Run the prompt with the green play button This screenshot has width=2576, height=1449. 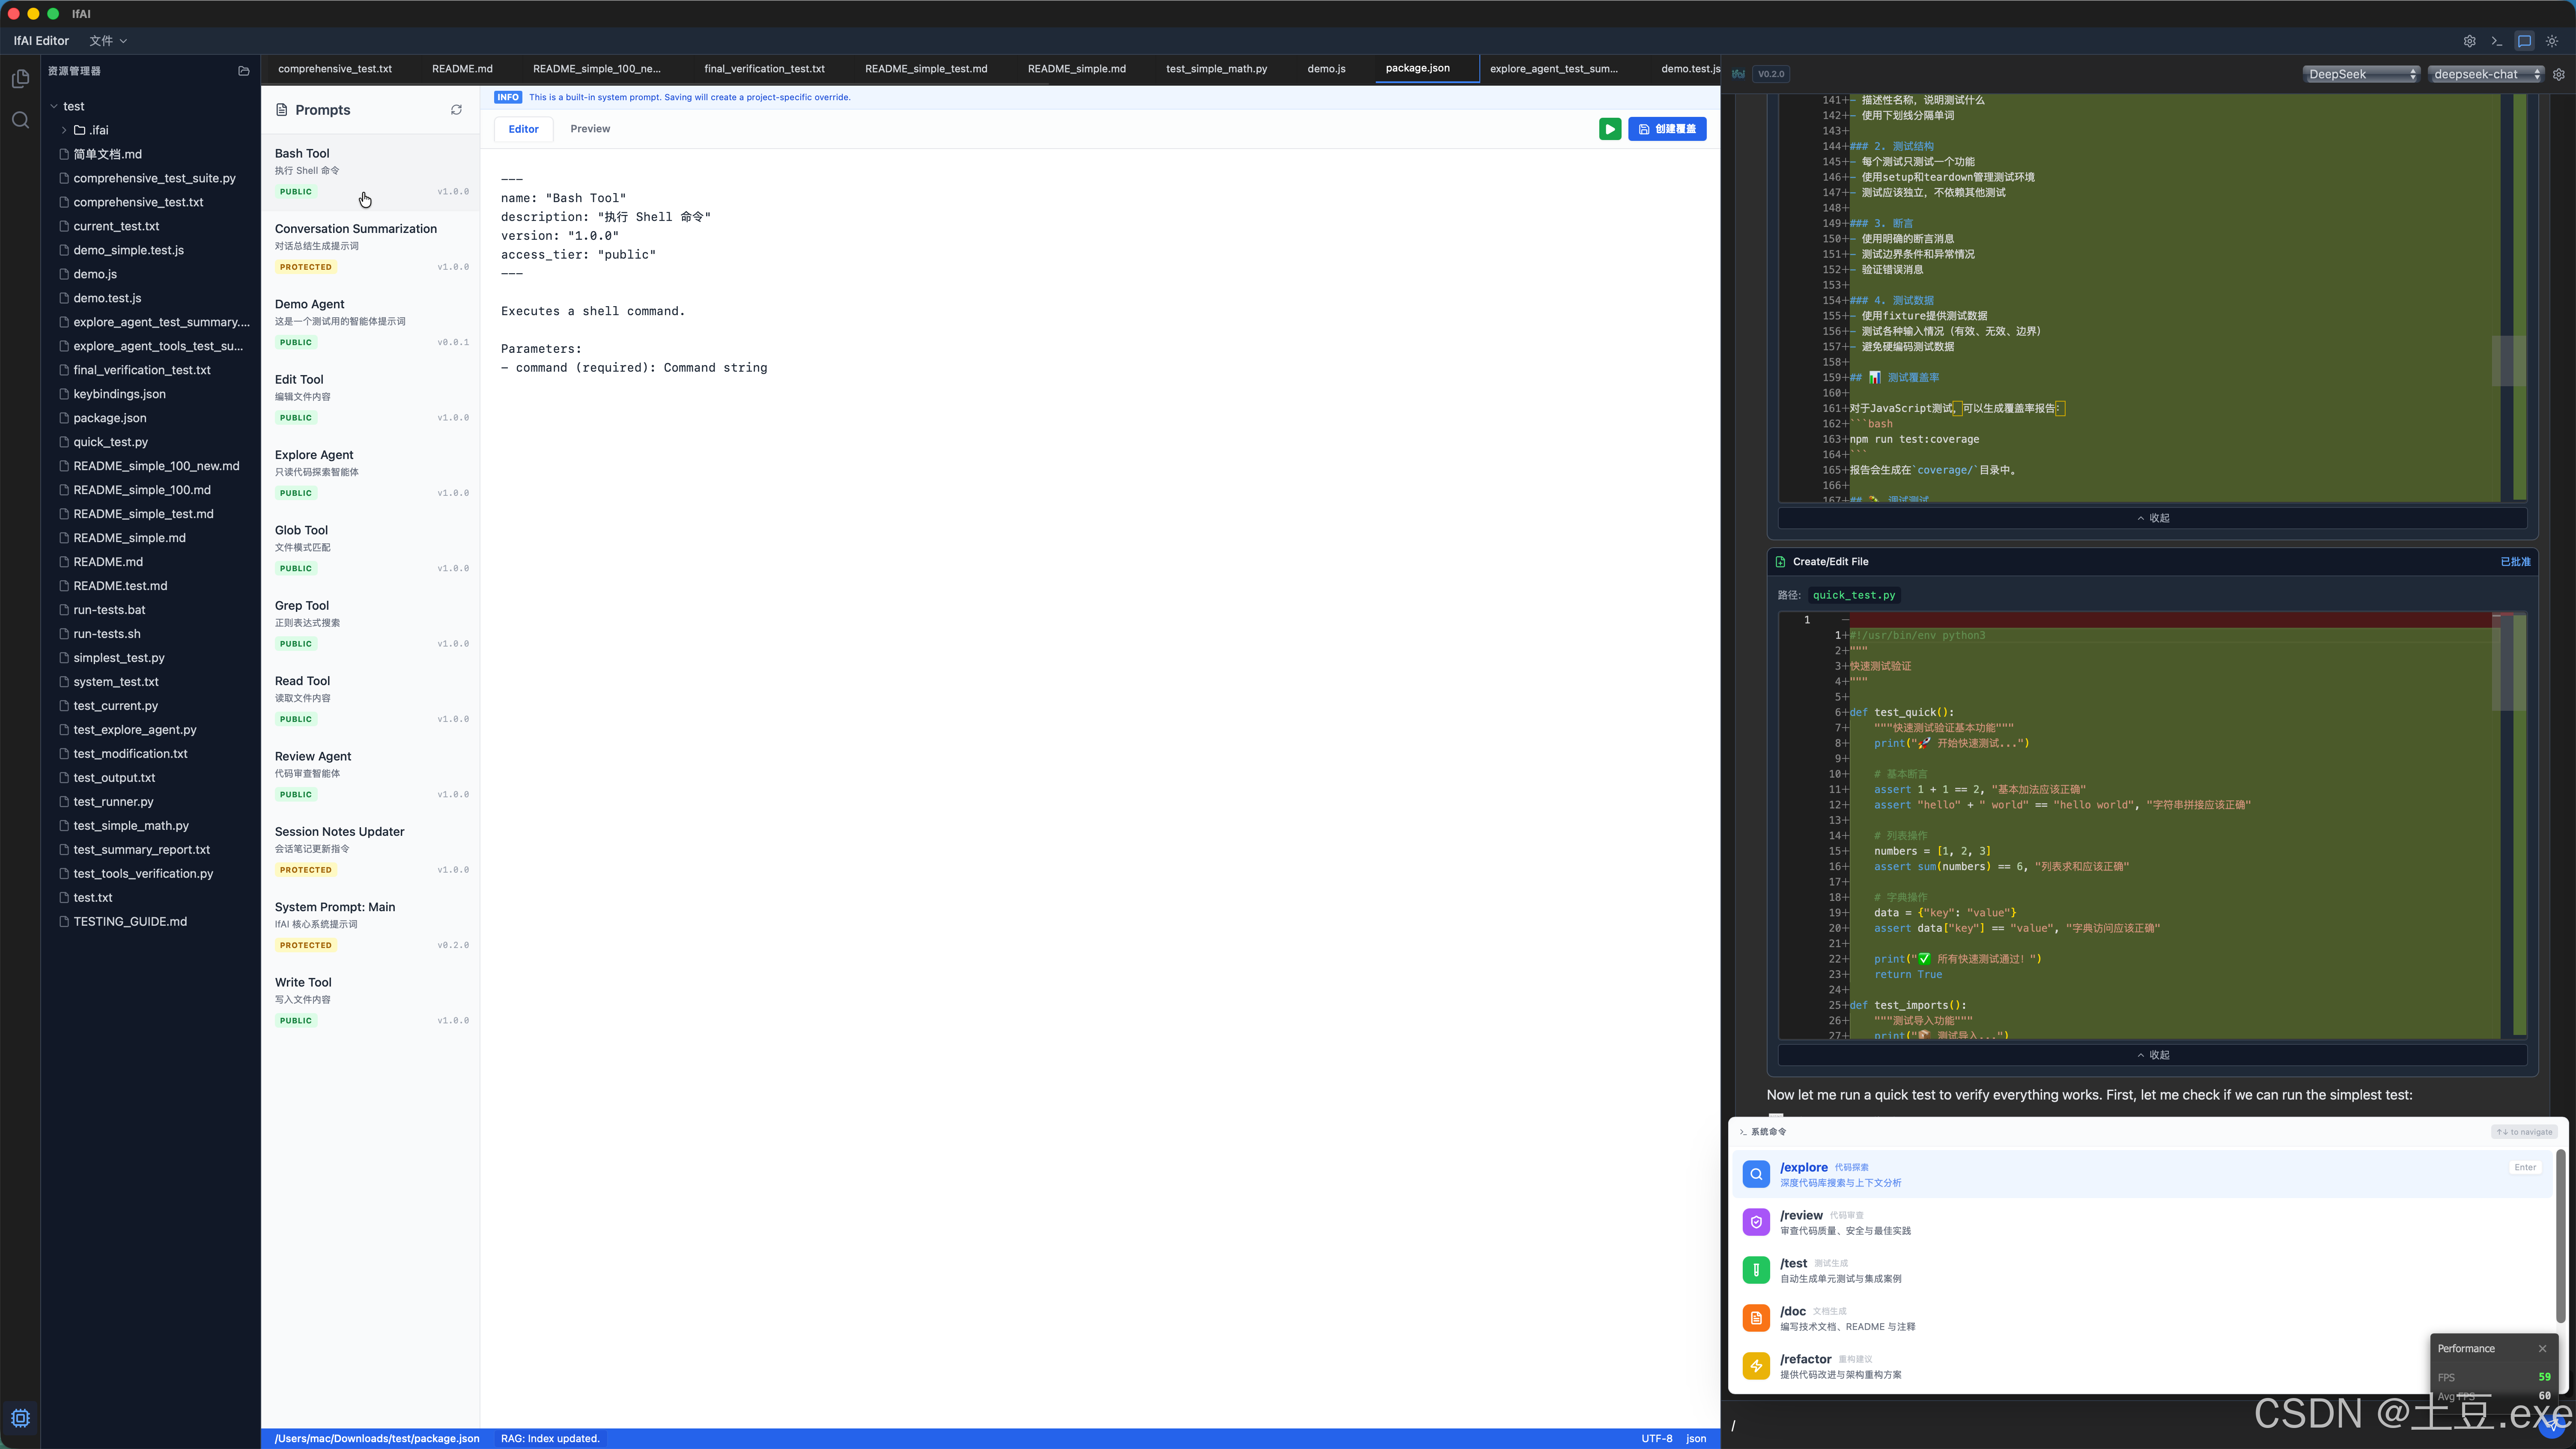[1609, 129]
